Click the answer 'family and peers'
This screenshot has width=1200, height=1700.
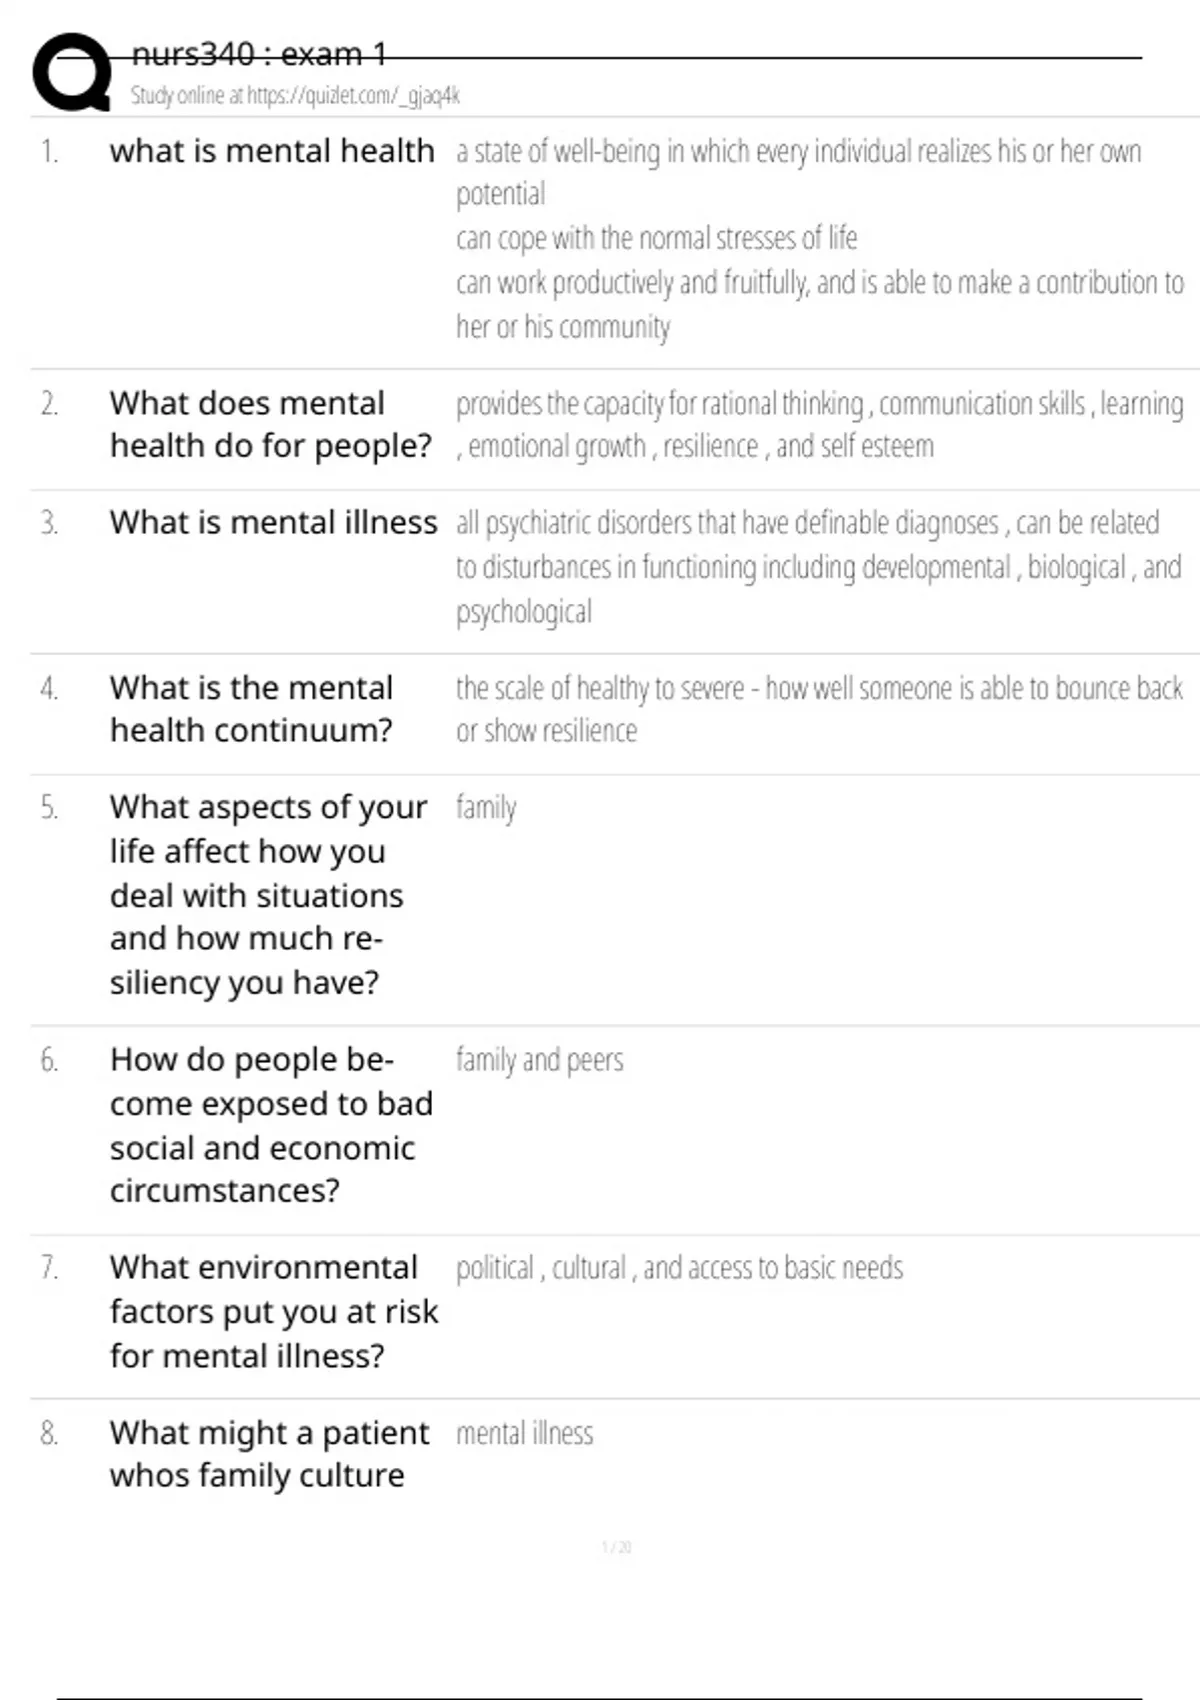(539, 1059)
